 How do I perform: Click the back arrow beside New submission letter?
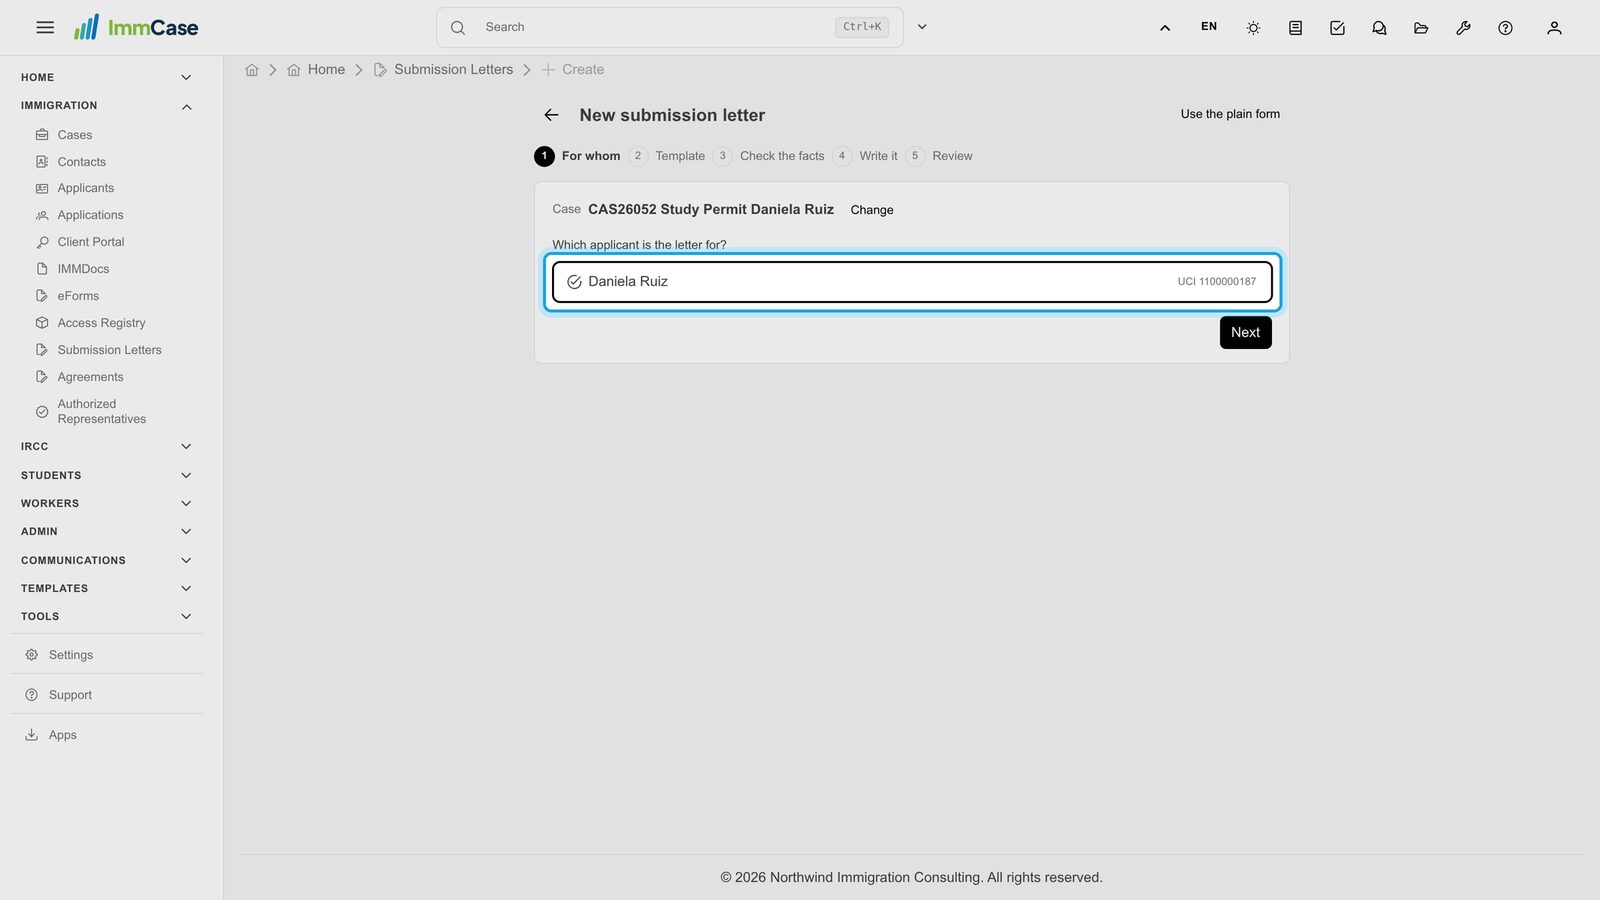[551, 115]
